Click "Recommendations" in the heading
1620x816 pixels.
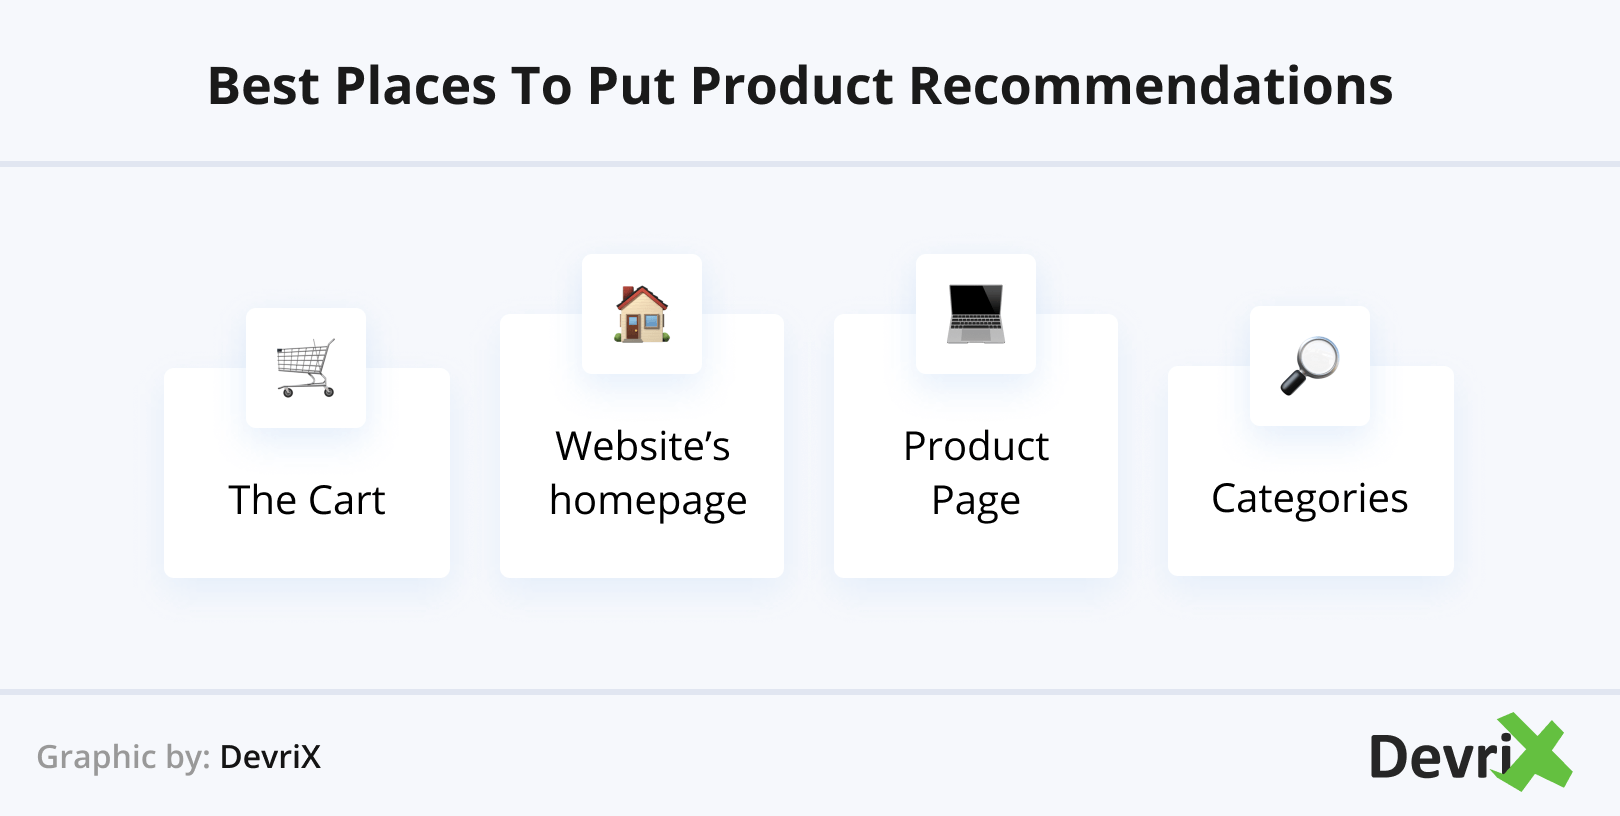[x=1150, y=86]
